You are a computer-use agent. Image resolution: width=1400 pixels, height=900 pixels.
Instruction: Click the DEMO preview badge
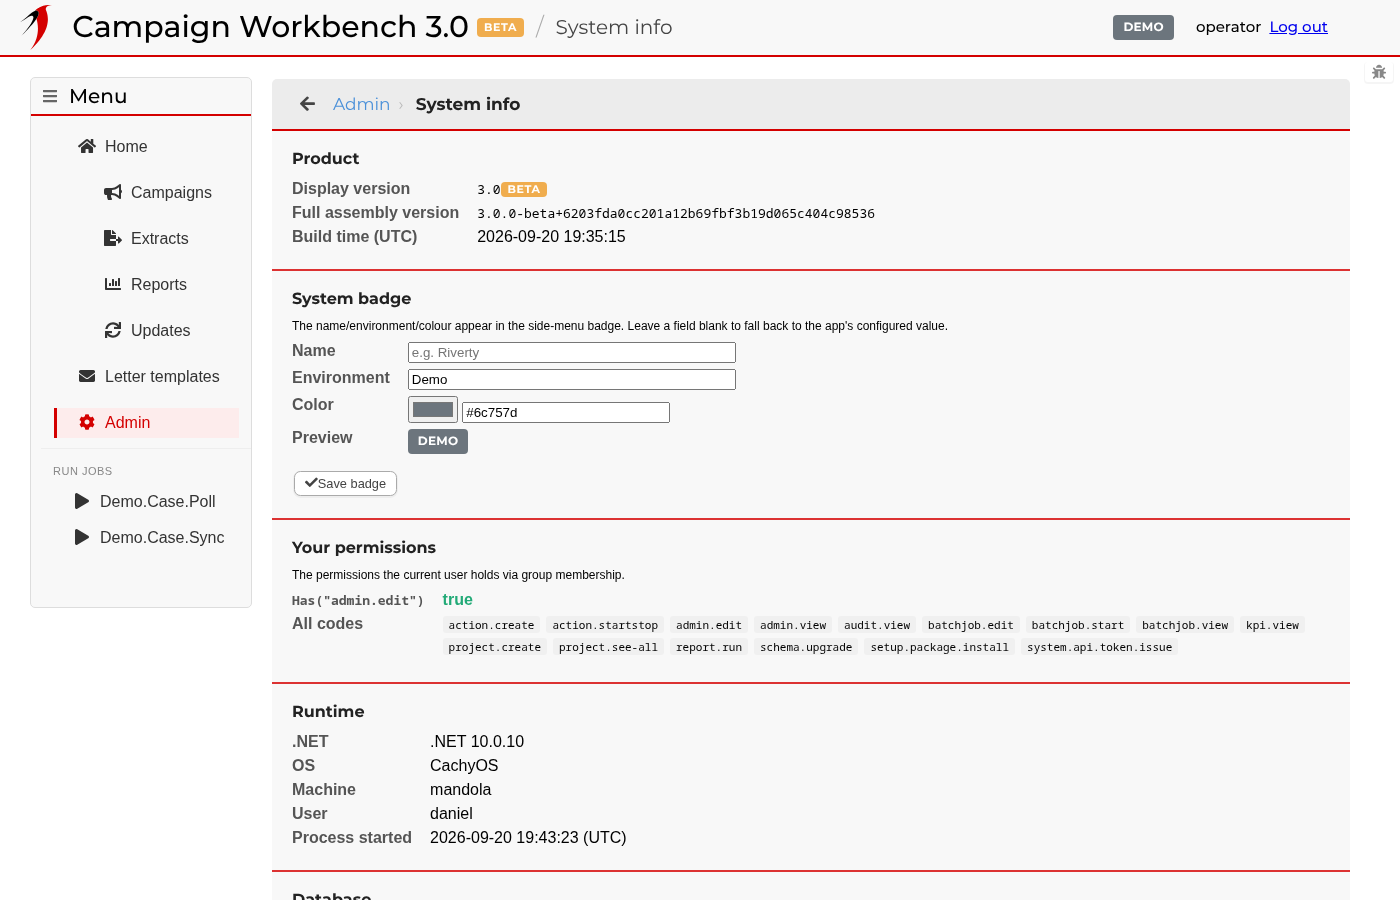coord(438,441)
